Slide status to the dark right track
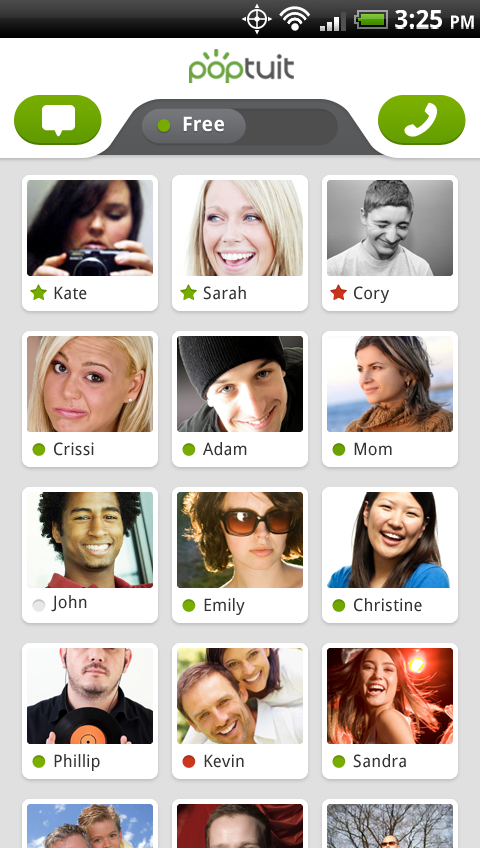This screenshot has height=848, width=480. tap(292, 126)
